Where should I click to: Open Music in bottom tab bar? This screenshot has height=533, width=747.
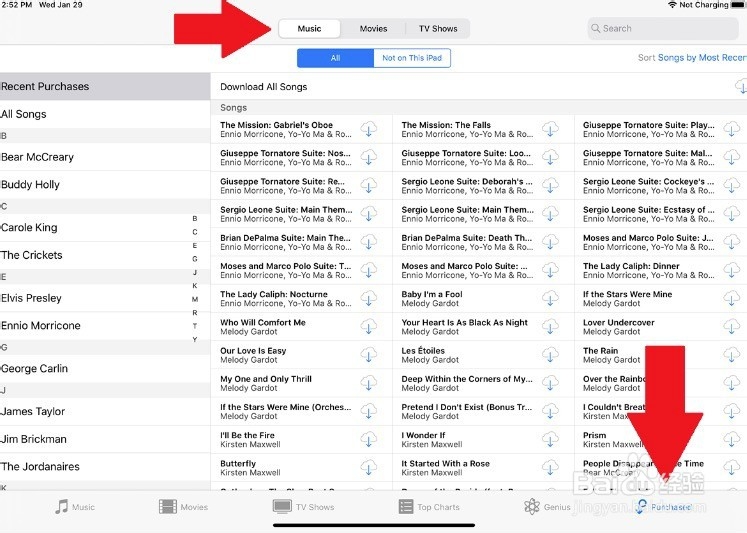[74, 507]
